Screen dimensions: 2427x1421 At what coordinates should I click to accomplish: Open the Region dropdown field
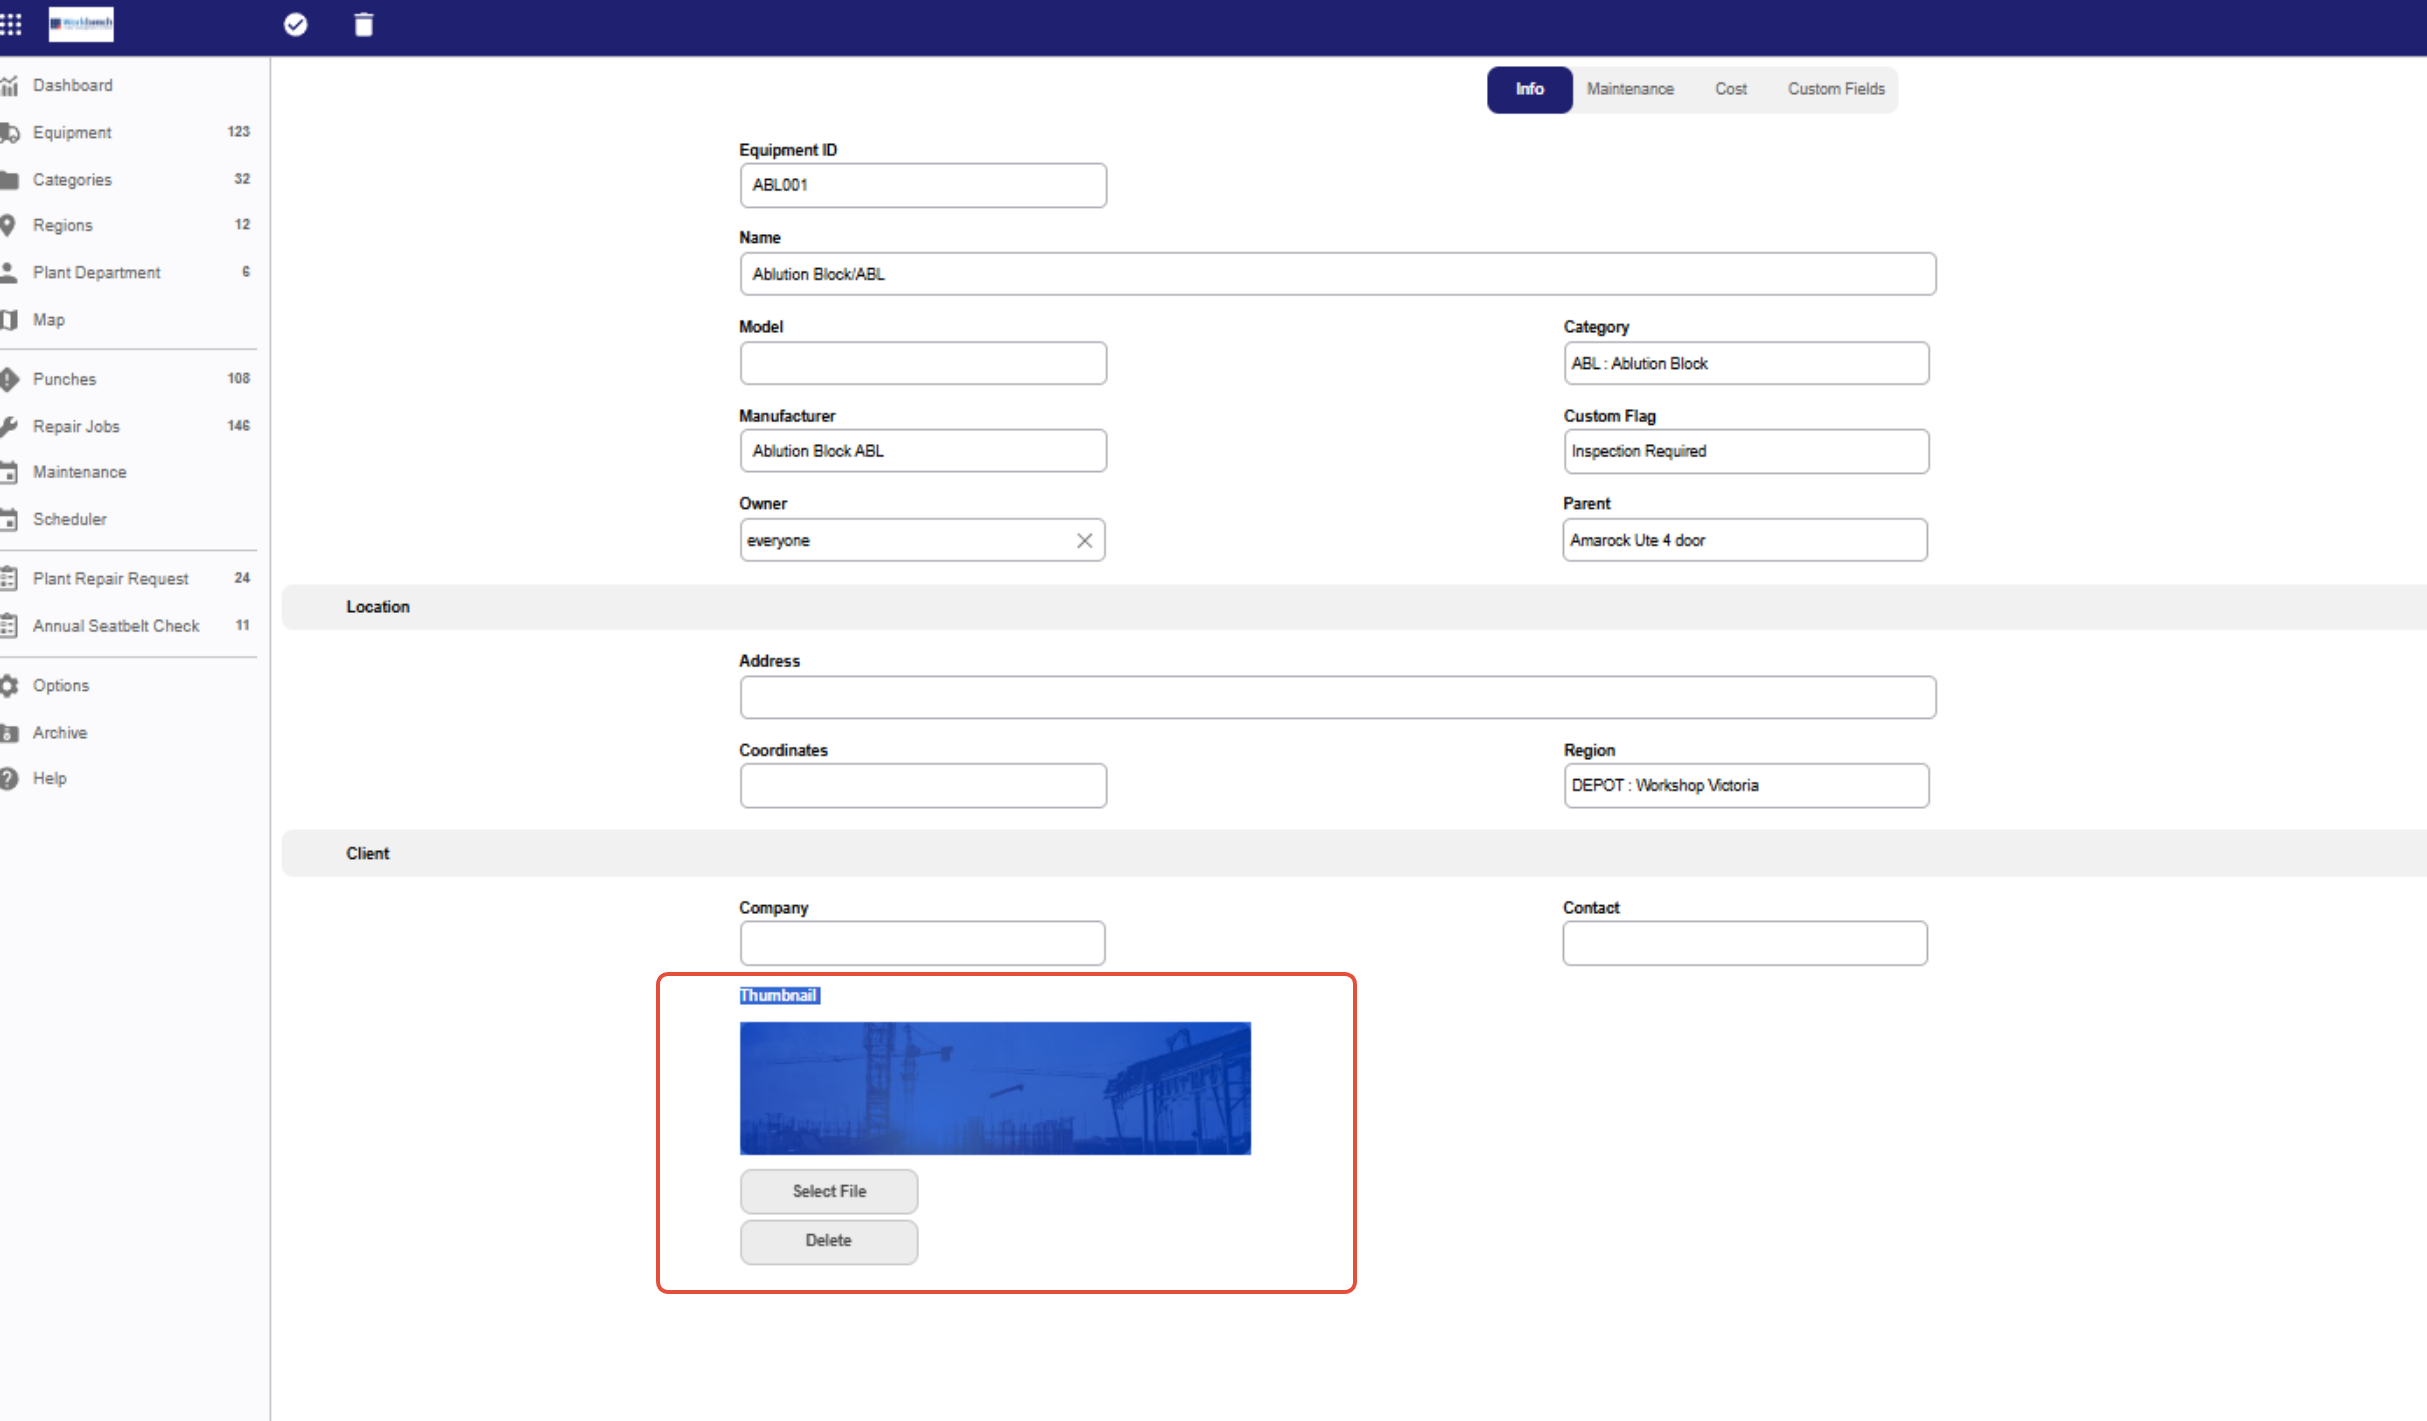(x=1745, y=785)
